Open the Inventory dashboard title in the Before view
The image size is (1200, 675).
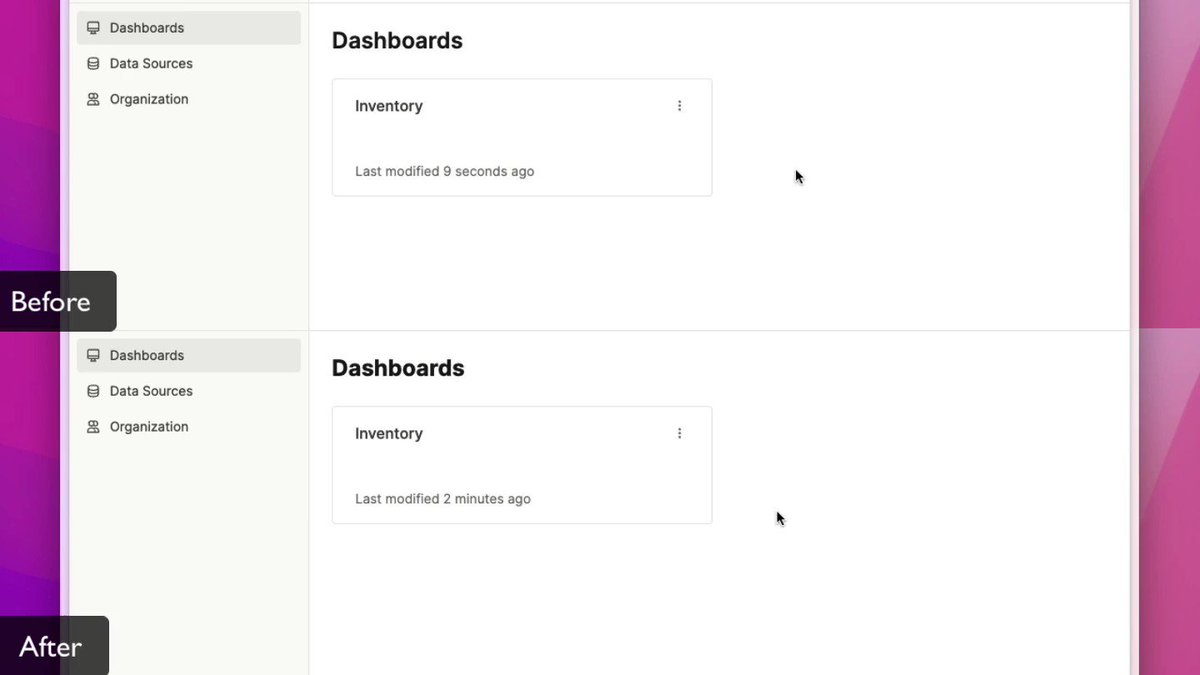point(389,106)
